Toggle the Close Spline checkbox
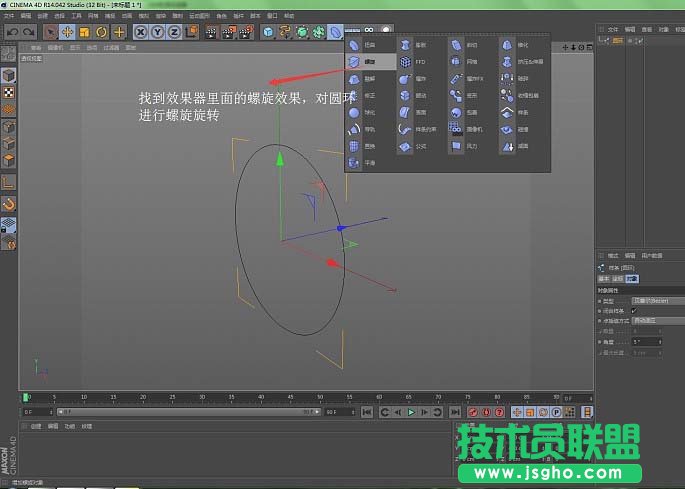This screenshot has width=685, height=489. pyautogui.click(x=634, y=311)
